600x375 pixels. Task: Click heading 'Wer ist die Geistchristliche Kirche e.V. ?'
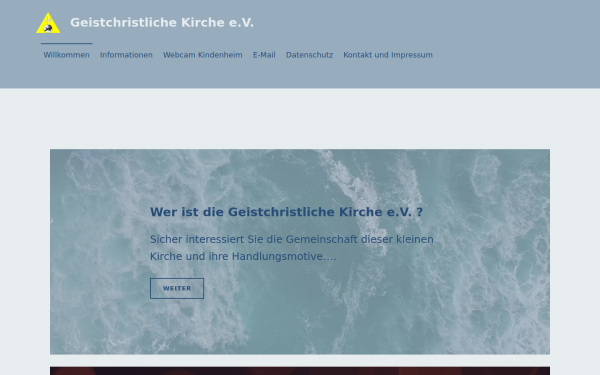pos(286,212)
